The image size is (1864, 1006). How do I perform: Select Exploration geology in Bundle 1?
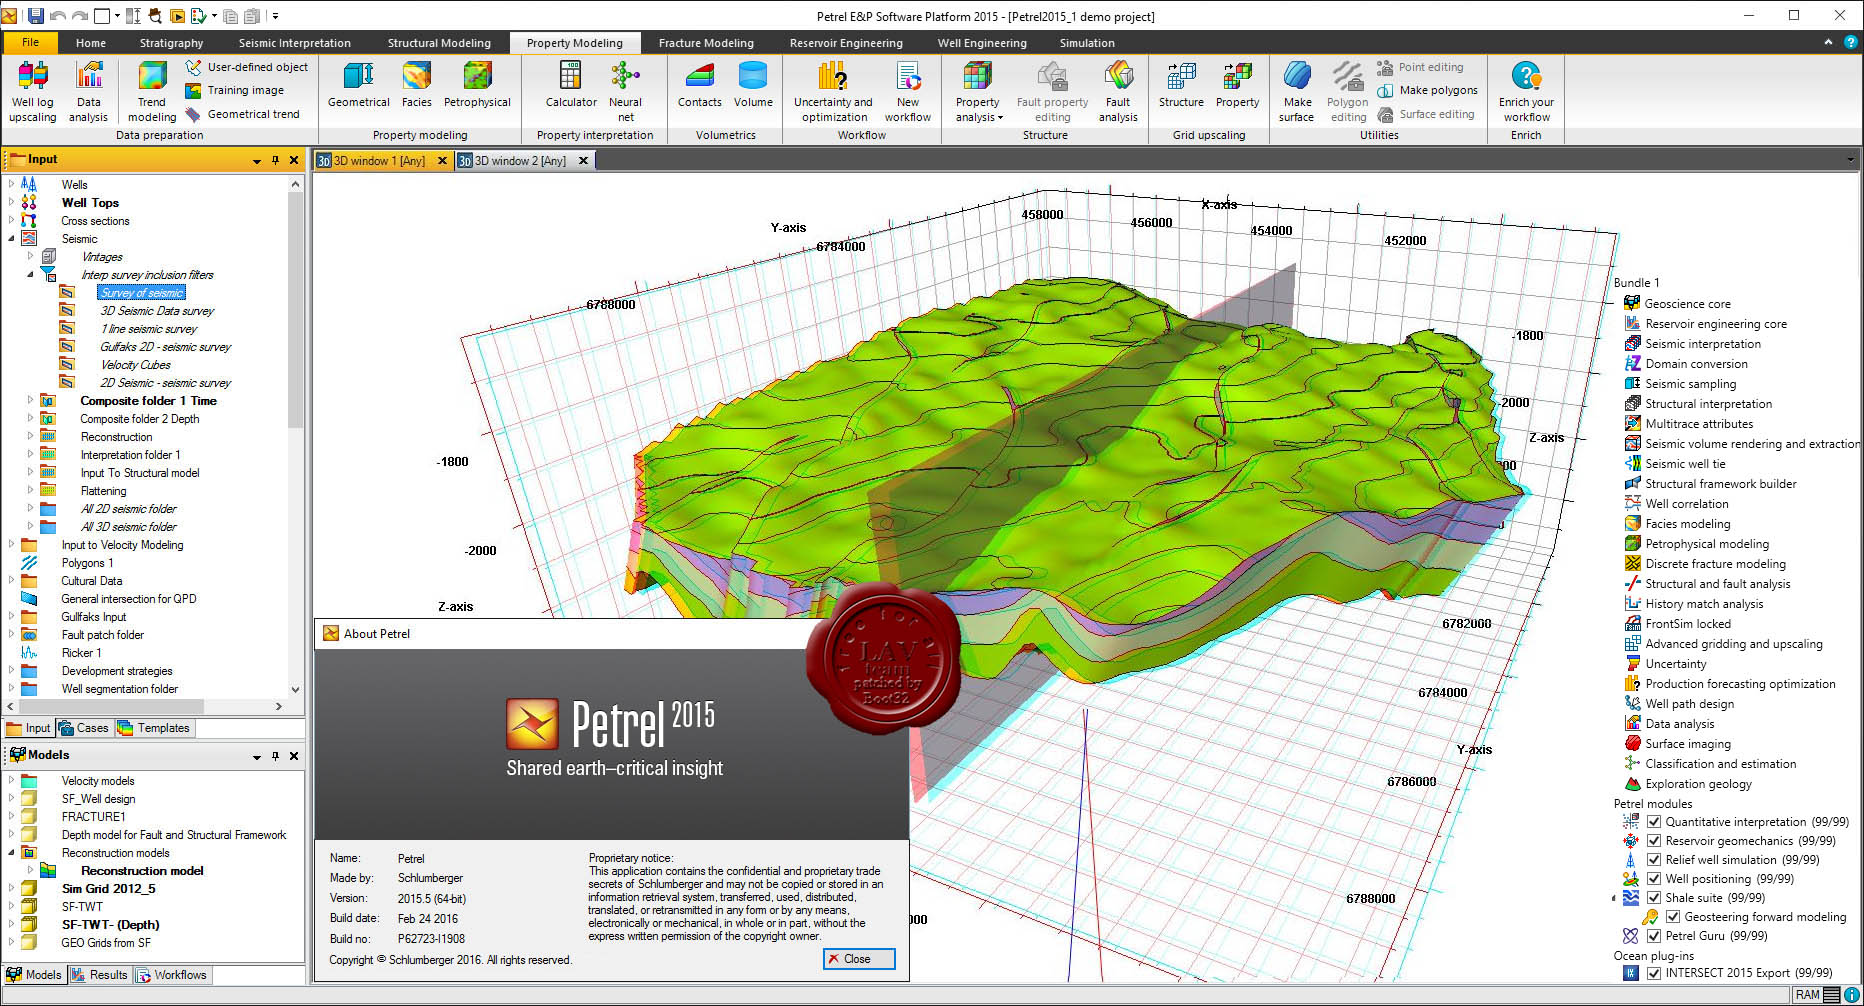1699,784
